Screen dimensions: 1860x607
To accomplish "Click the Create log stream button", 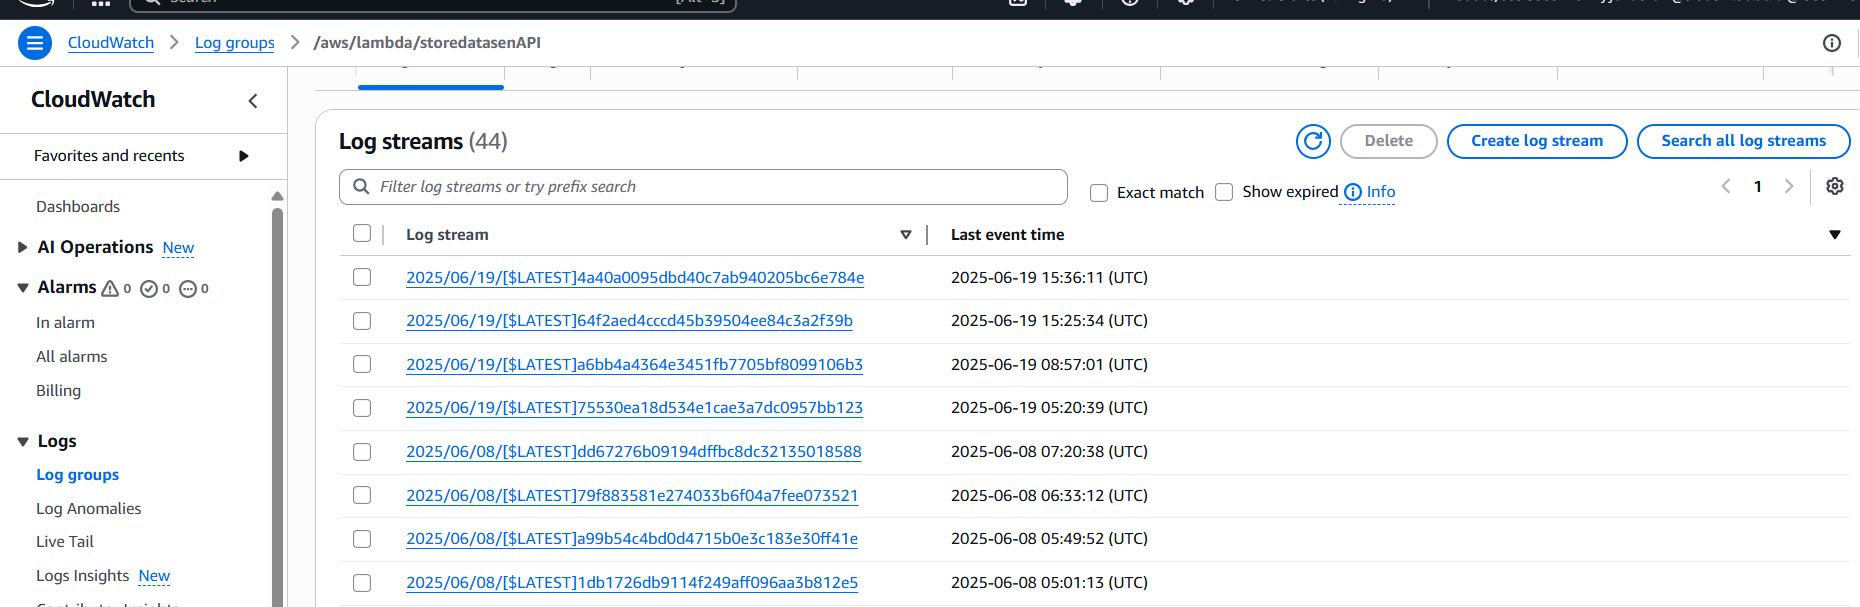I will pyautogui.click(x=1536, y=142).
